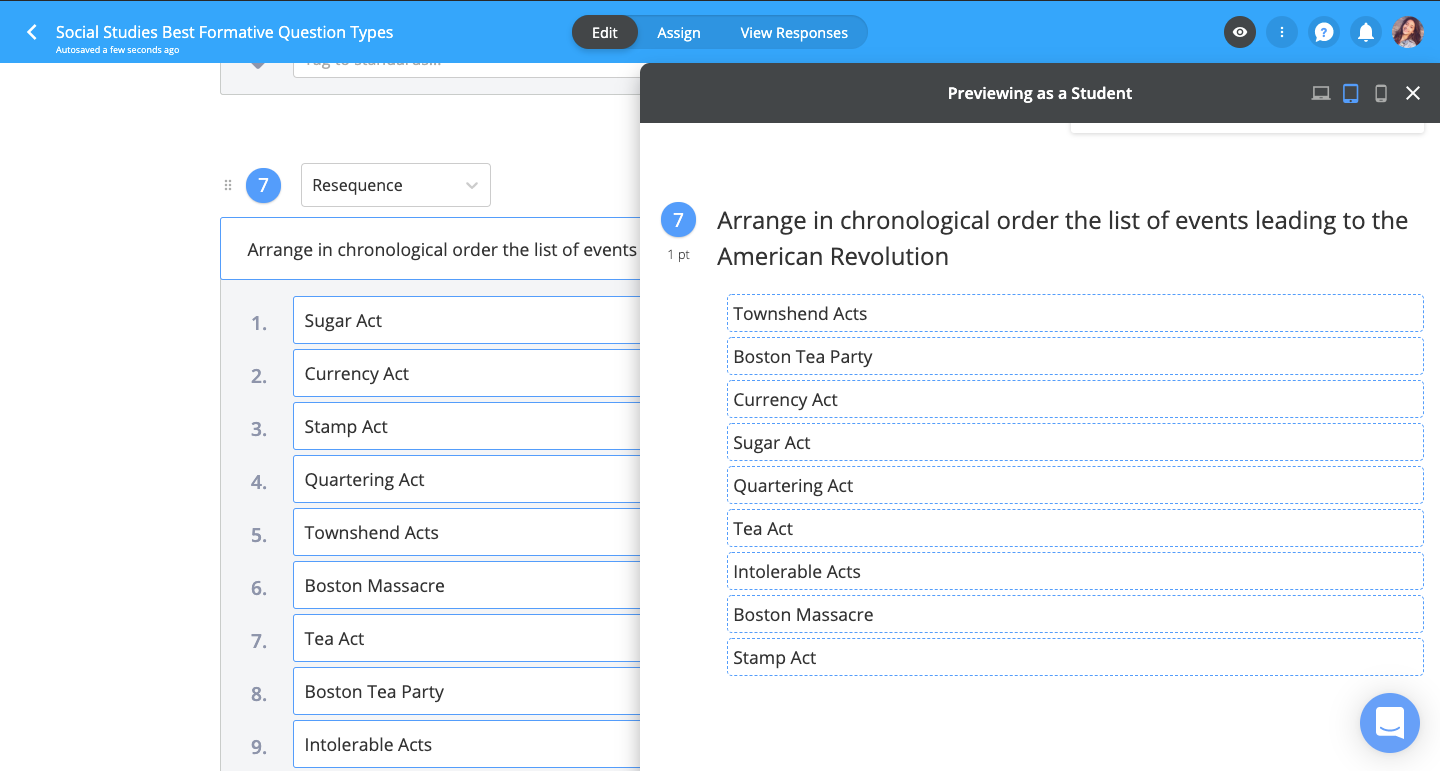Switch to the View Responses tab
The height and width of the screenshot is (771, 1440).
pos(793,32)
